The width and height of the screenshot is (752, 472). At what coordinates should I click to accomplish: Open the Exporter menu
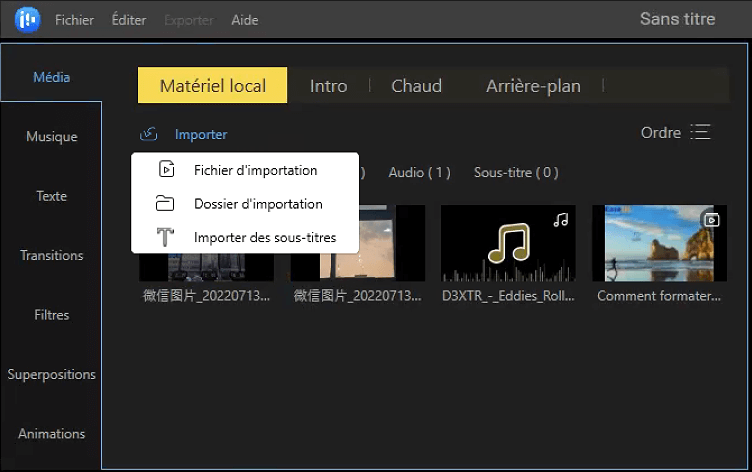[x=188, y=20]
